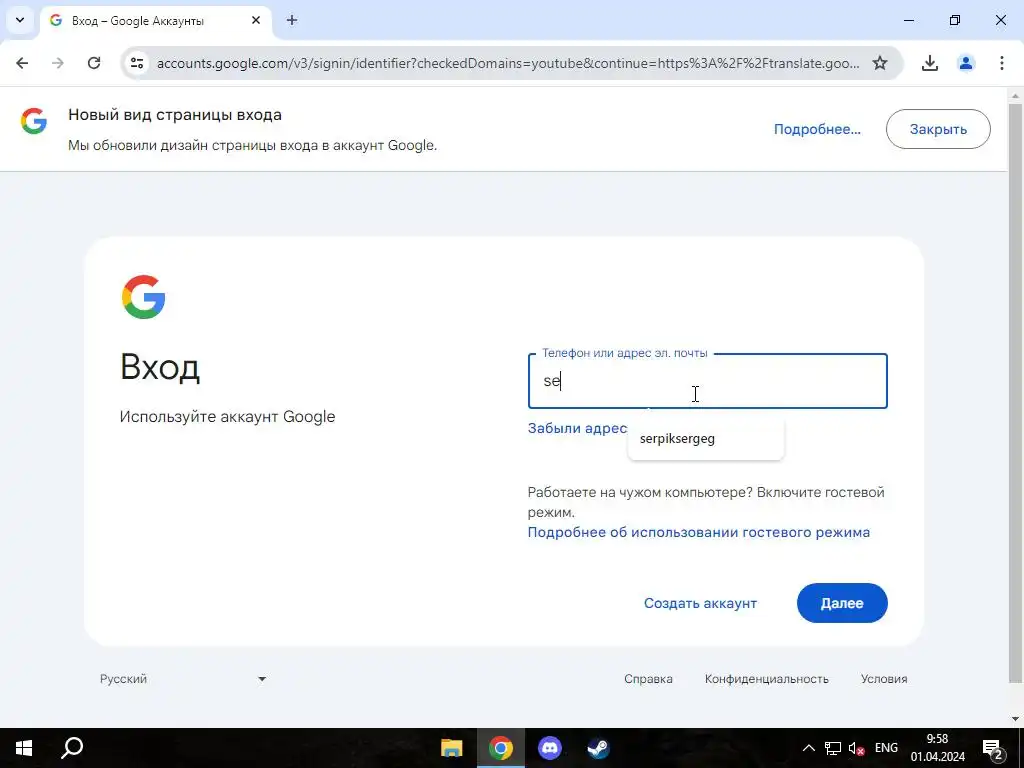The height and width of the screenshot is (768, 1024).
Task: Click the blue 'Далее' button
Action: point(842,603)
